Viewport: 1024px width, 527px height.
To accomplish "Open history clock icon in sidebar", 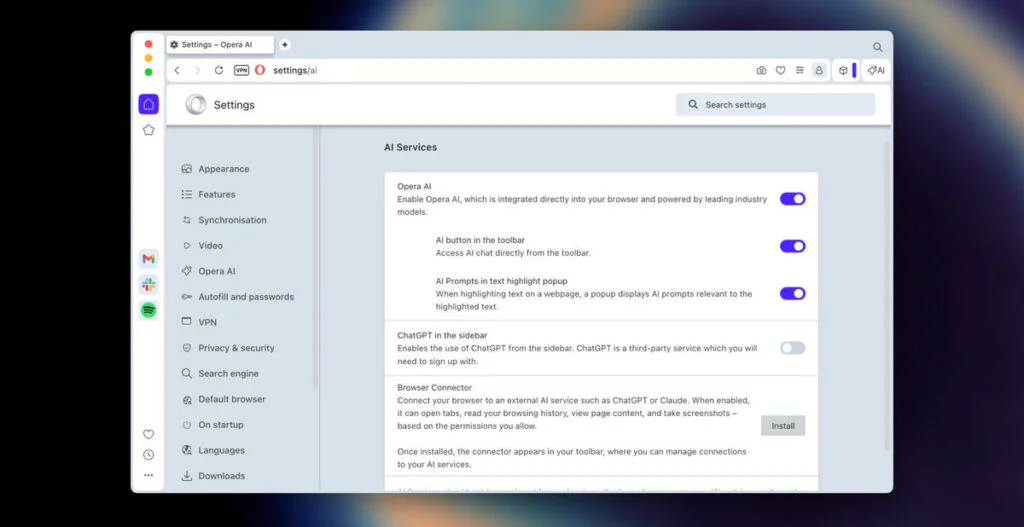I will [x=148, y=455].
